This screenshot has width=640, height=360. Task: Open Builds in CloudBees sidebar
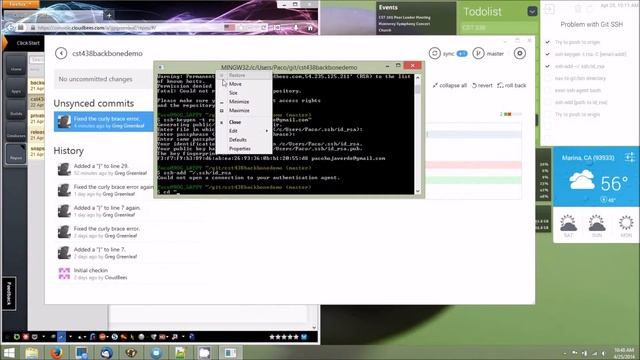point(16,110)
